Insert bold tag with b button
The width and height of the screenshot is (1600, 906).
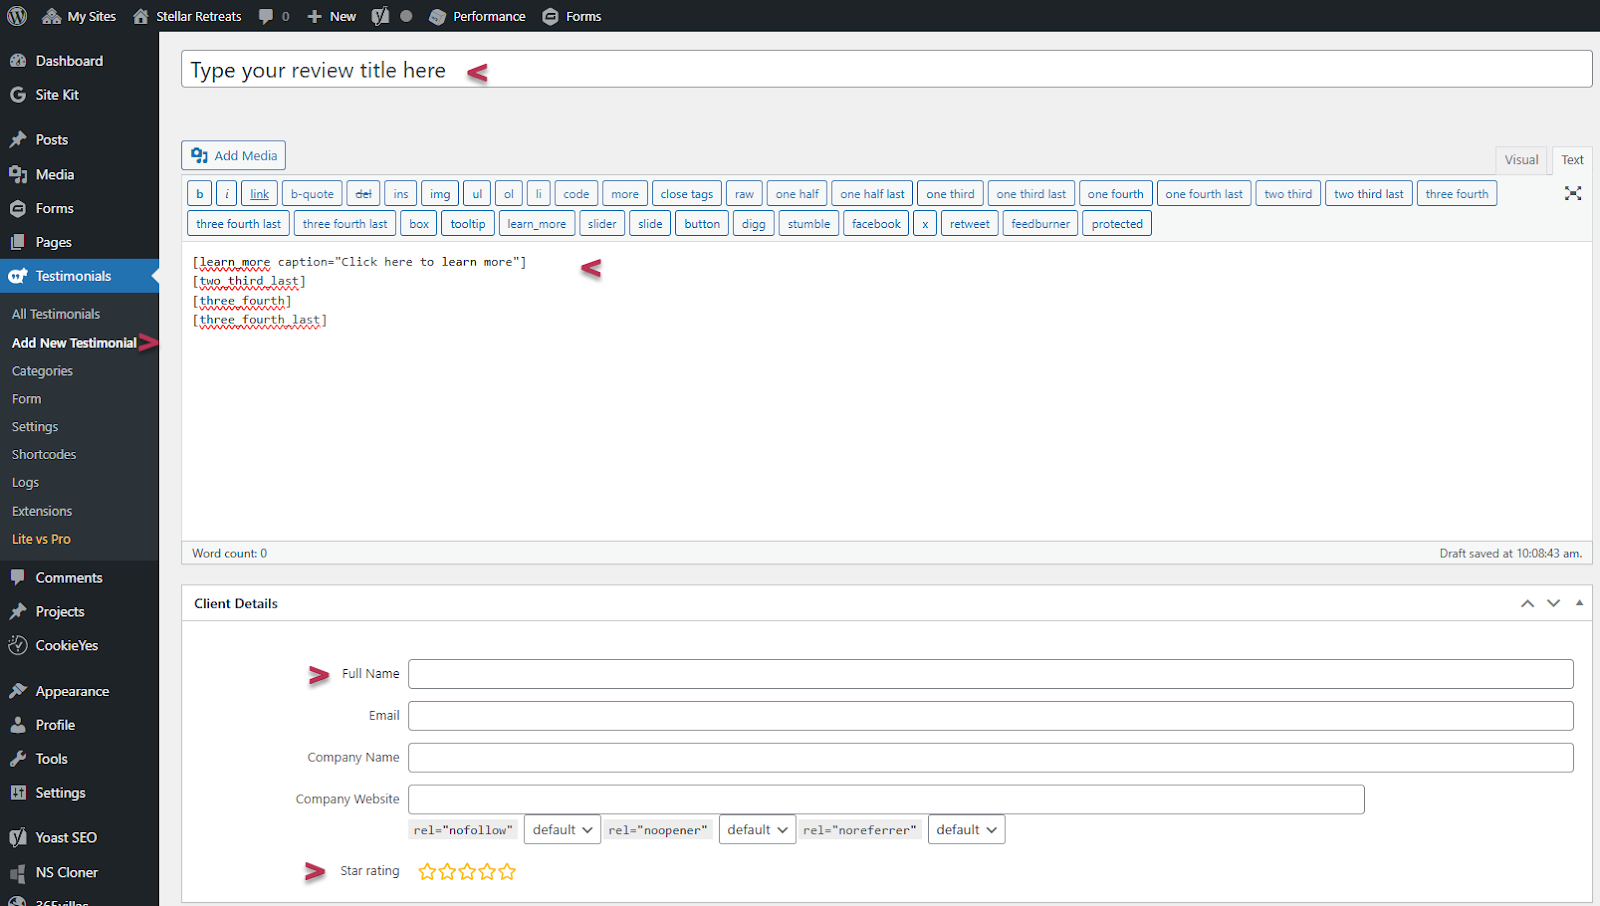click(199, 194)
